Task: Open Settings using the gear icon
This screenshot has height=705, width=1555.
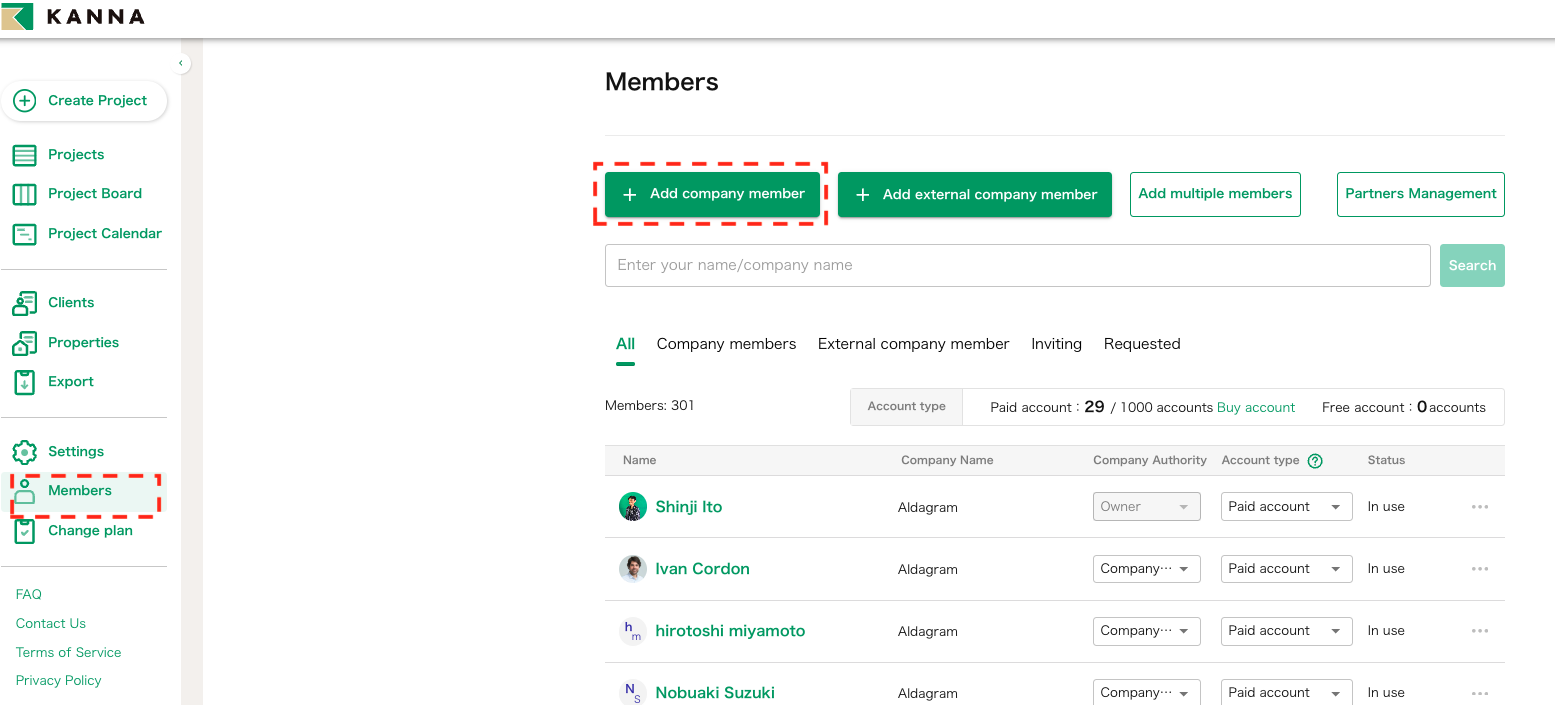Action: (24, 452)
